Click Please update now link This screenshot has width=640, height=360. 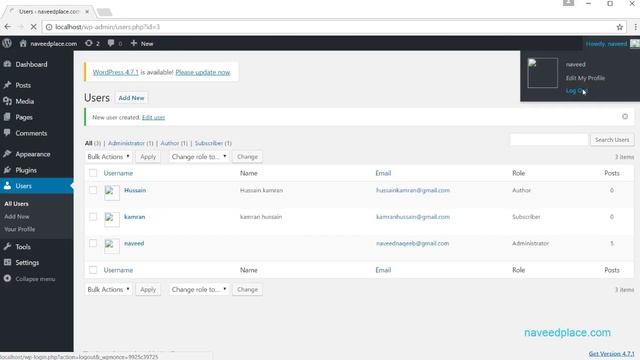pos(203,72)
